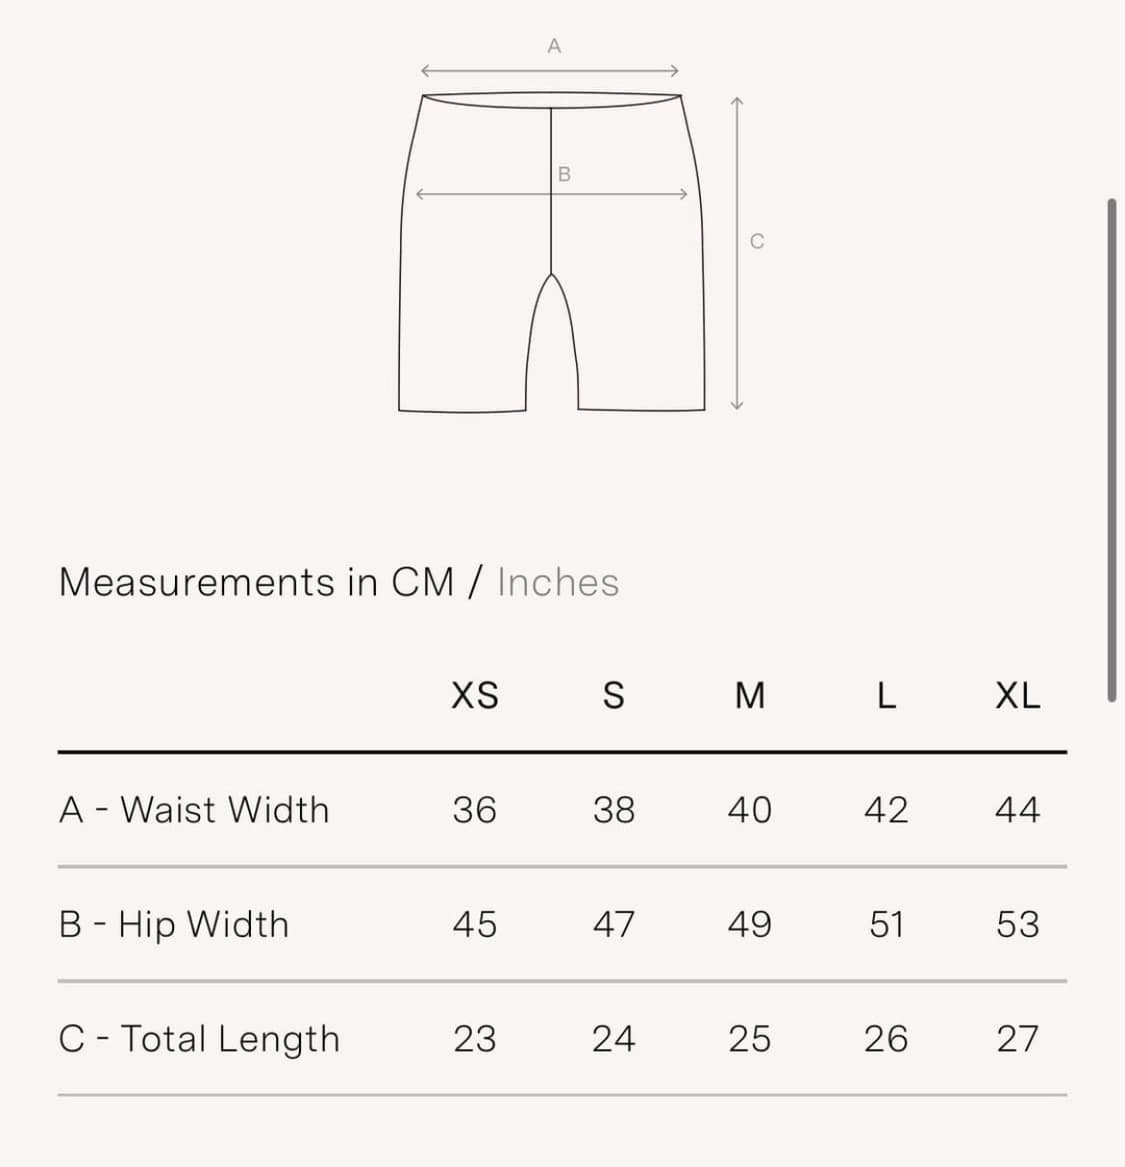The width and height of the screenshot is (1125, 1167).
Task: Click the B - Hip Width row label
Action: click(x=173, y=924)
